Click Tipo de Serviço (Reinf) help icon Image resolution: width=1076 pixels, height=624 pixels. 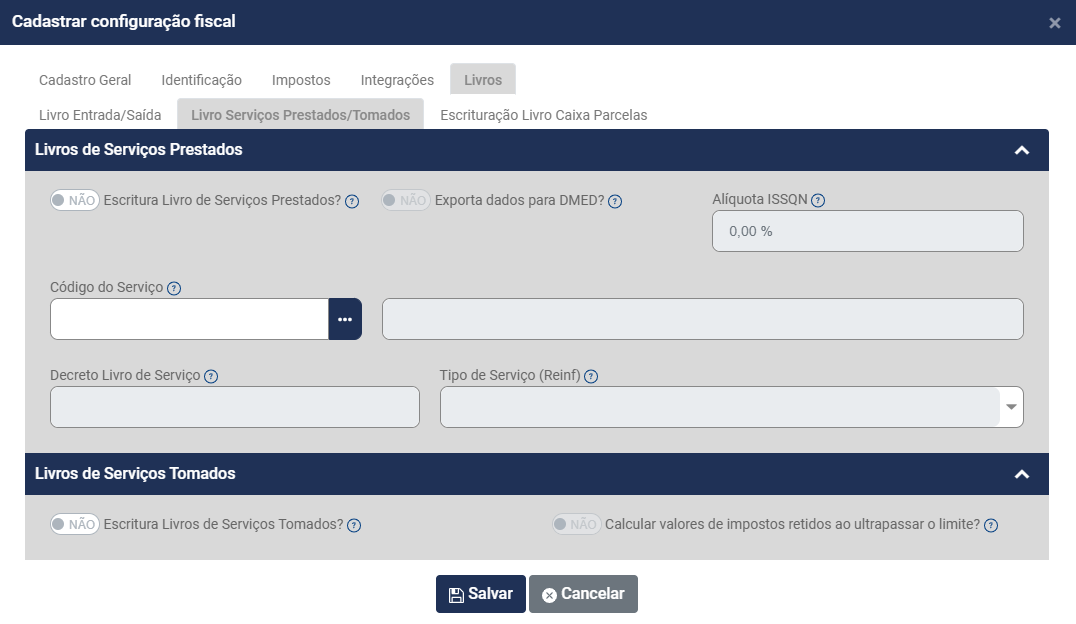point(591,377)
